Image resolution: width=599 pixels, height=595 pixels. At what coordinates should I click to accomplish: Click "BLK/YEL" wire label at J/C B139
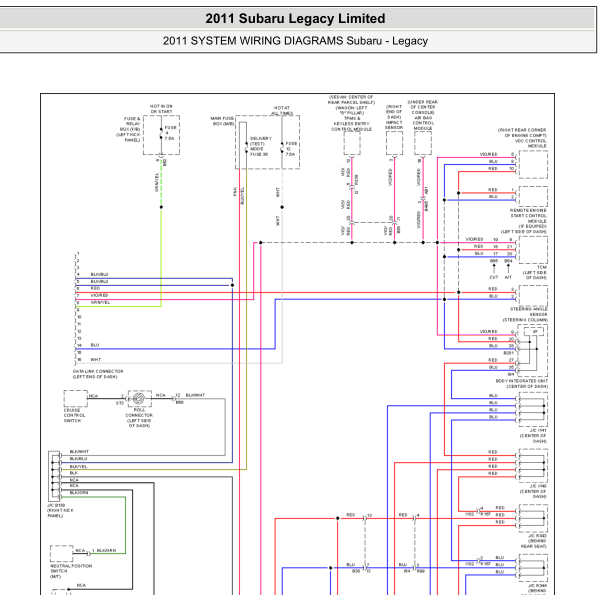[78, 466]
